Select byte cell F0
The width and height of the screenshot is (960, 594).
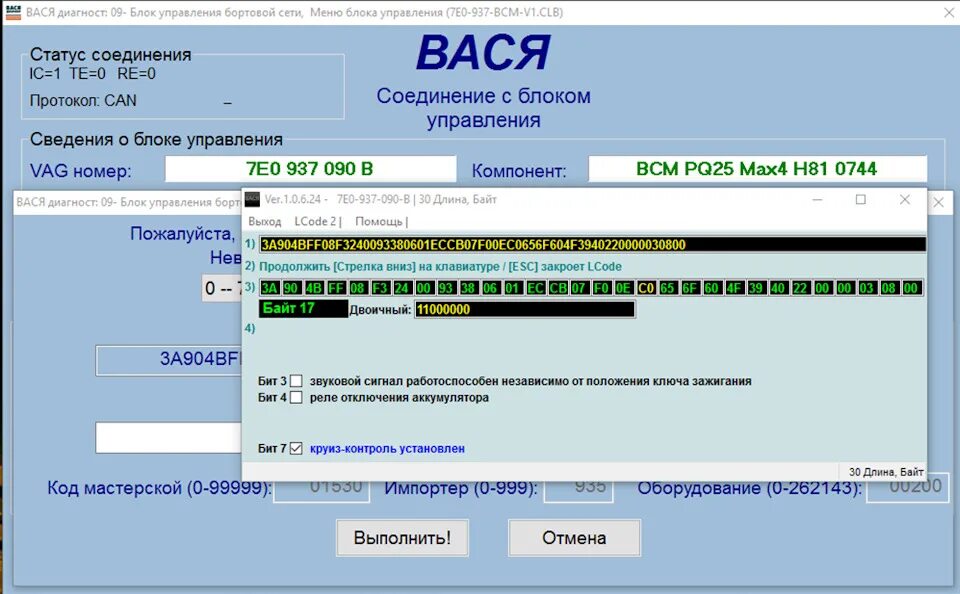[x=601, y=288]
